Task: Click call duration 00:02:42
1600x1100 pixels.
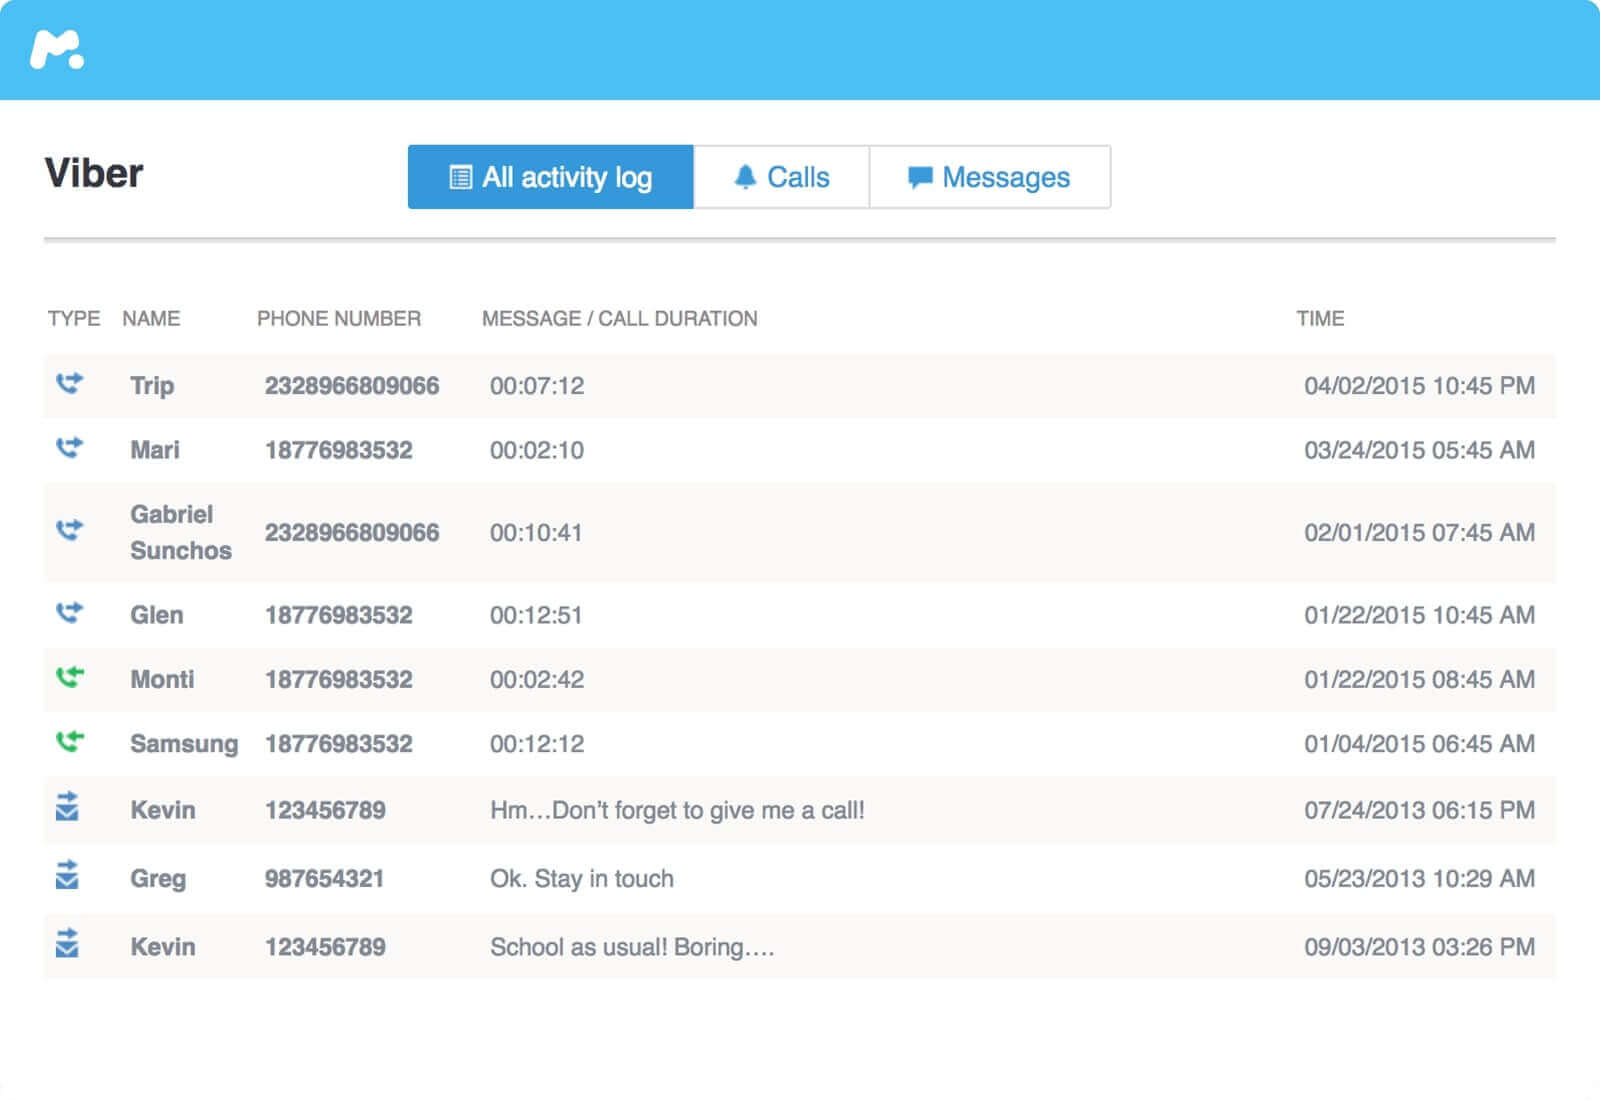Action: 537,679
